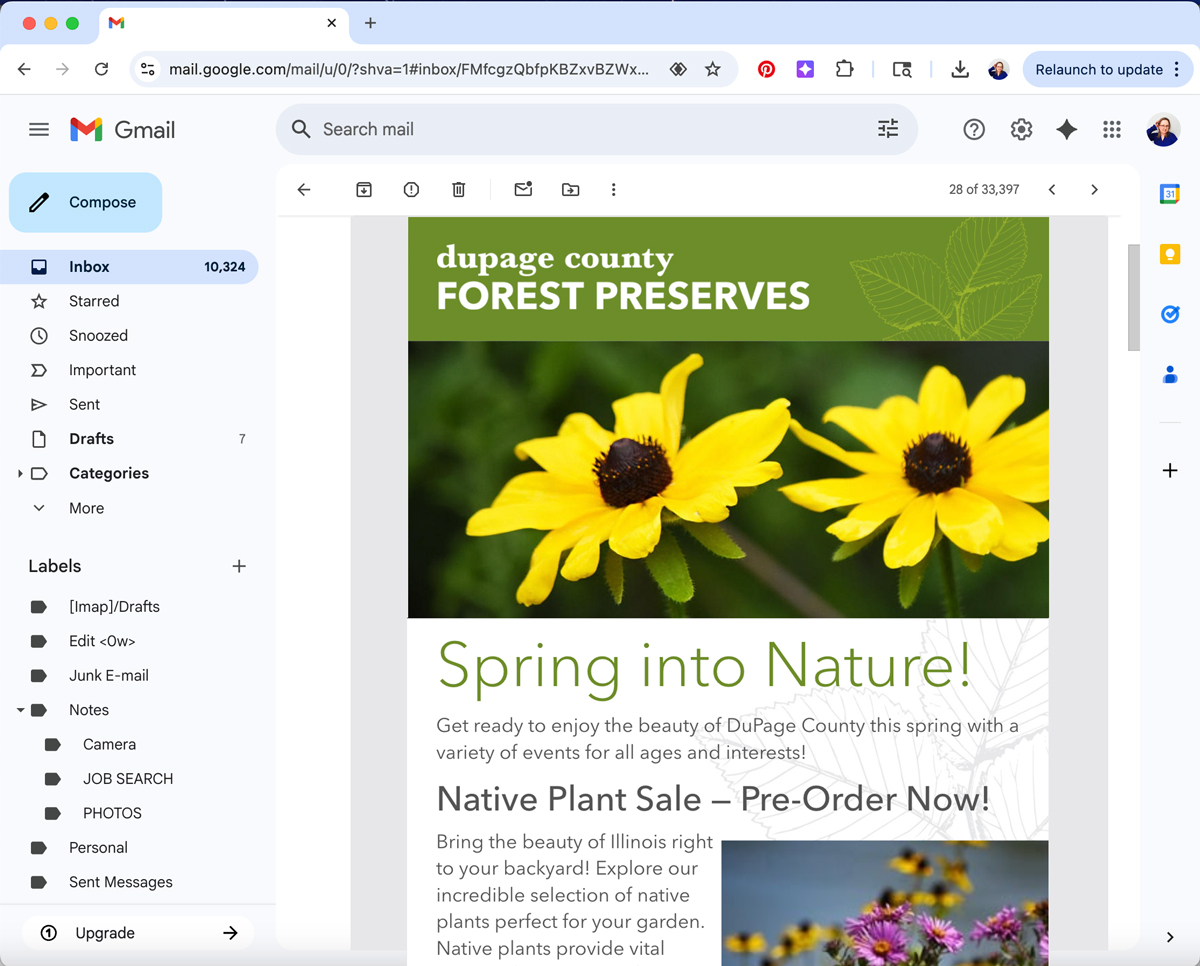Mark the message as unread

[x=523, y=190]
